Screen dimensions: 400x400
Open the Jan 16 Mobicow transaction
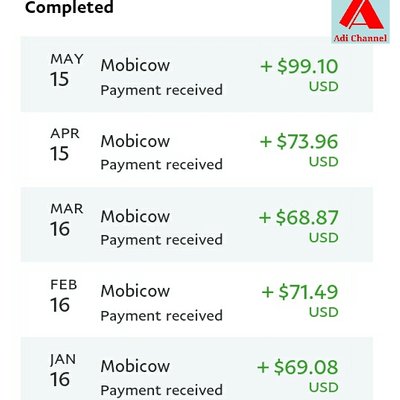[x=197, y=369]
